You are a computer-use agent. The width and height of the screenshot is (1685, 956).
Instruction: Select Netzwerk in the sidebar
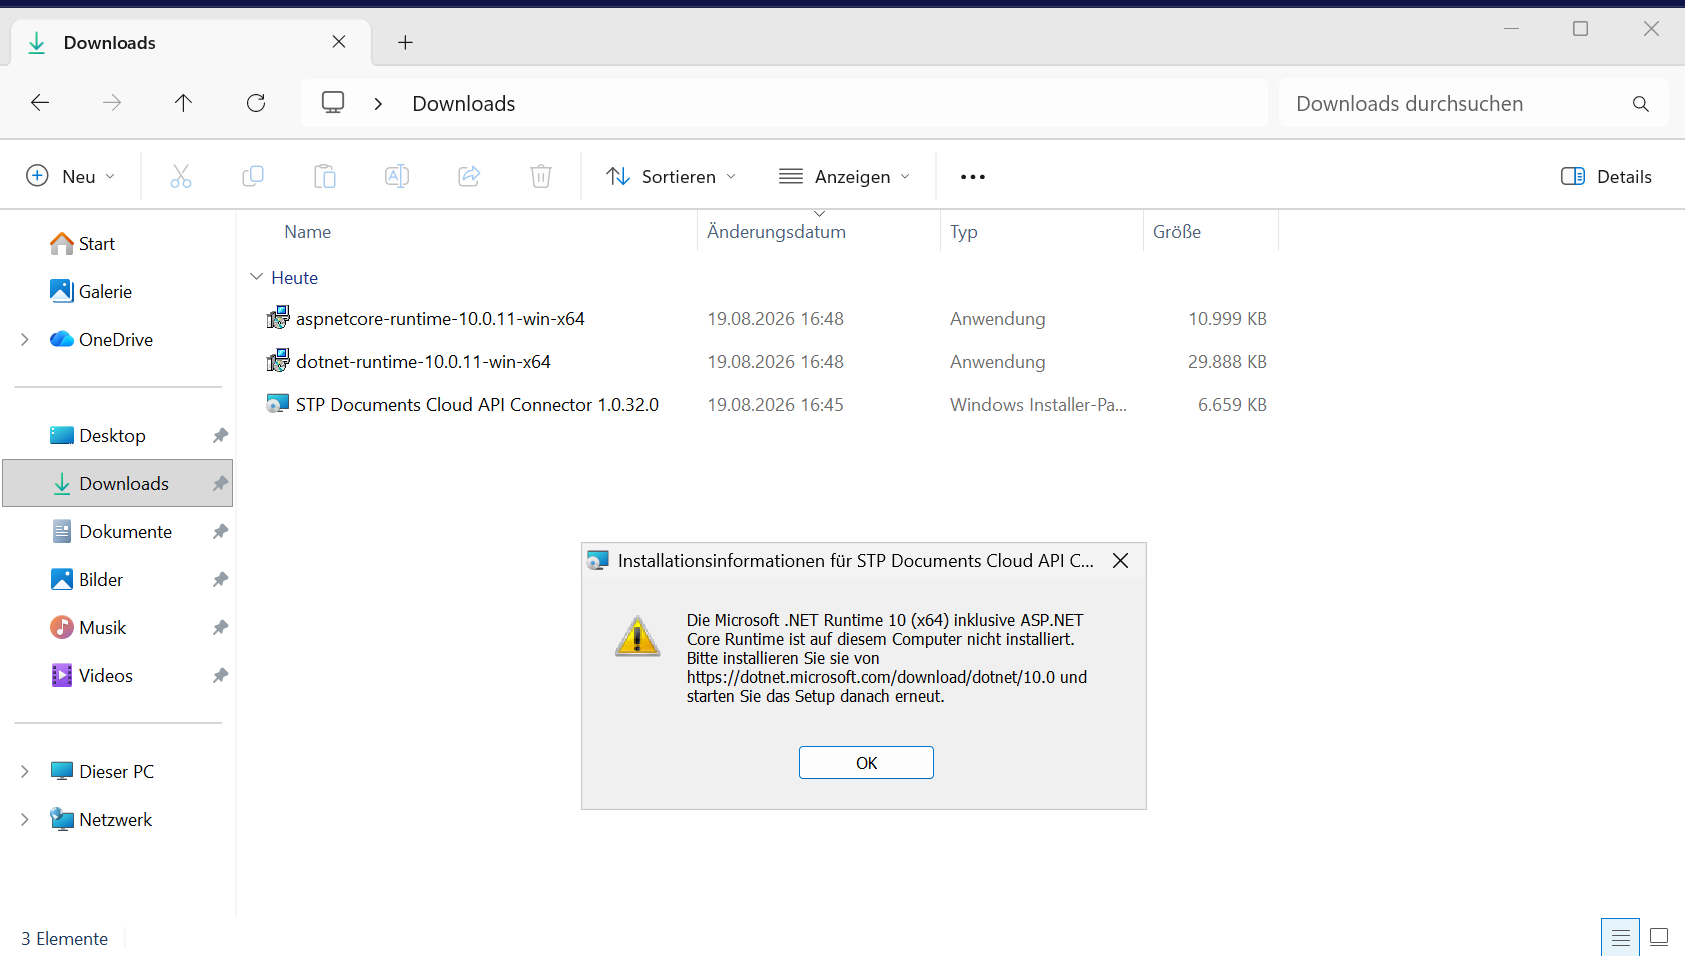coord(101,820)
